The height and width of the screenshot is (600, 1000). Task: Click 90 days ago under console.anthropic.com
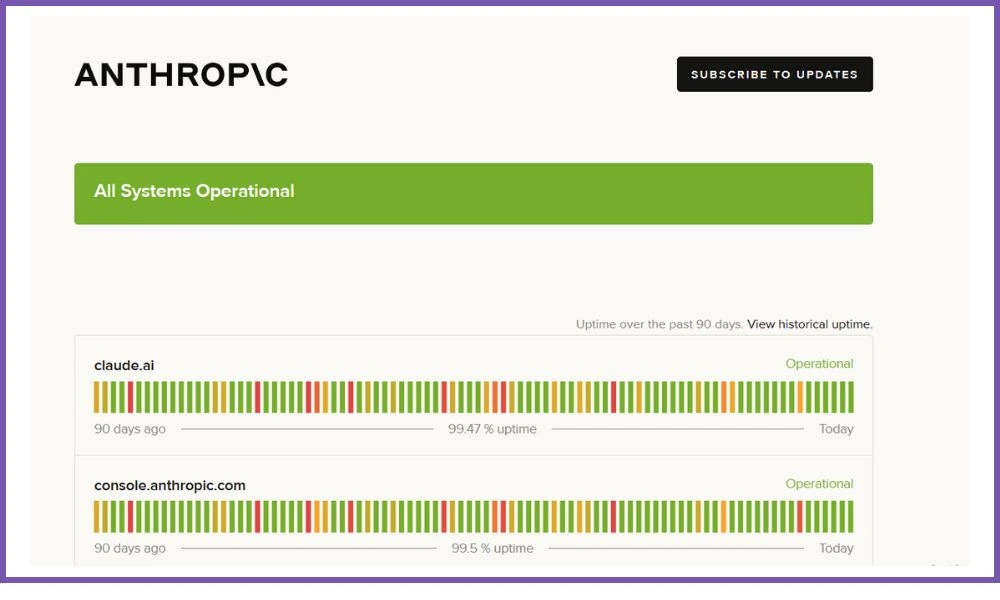130,548
